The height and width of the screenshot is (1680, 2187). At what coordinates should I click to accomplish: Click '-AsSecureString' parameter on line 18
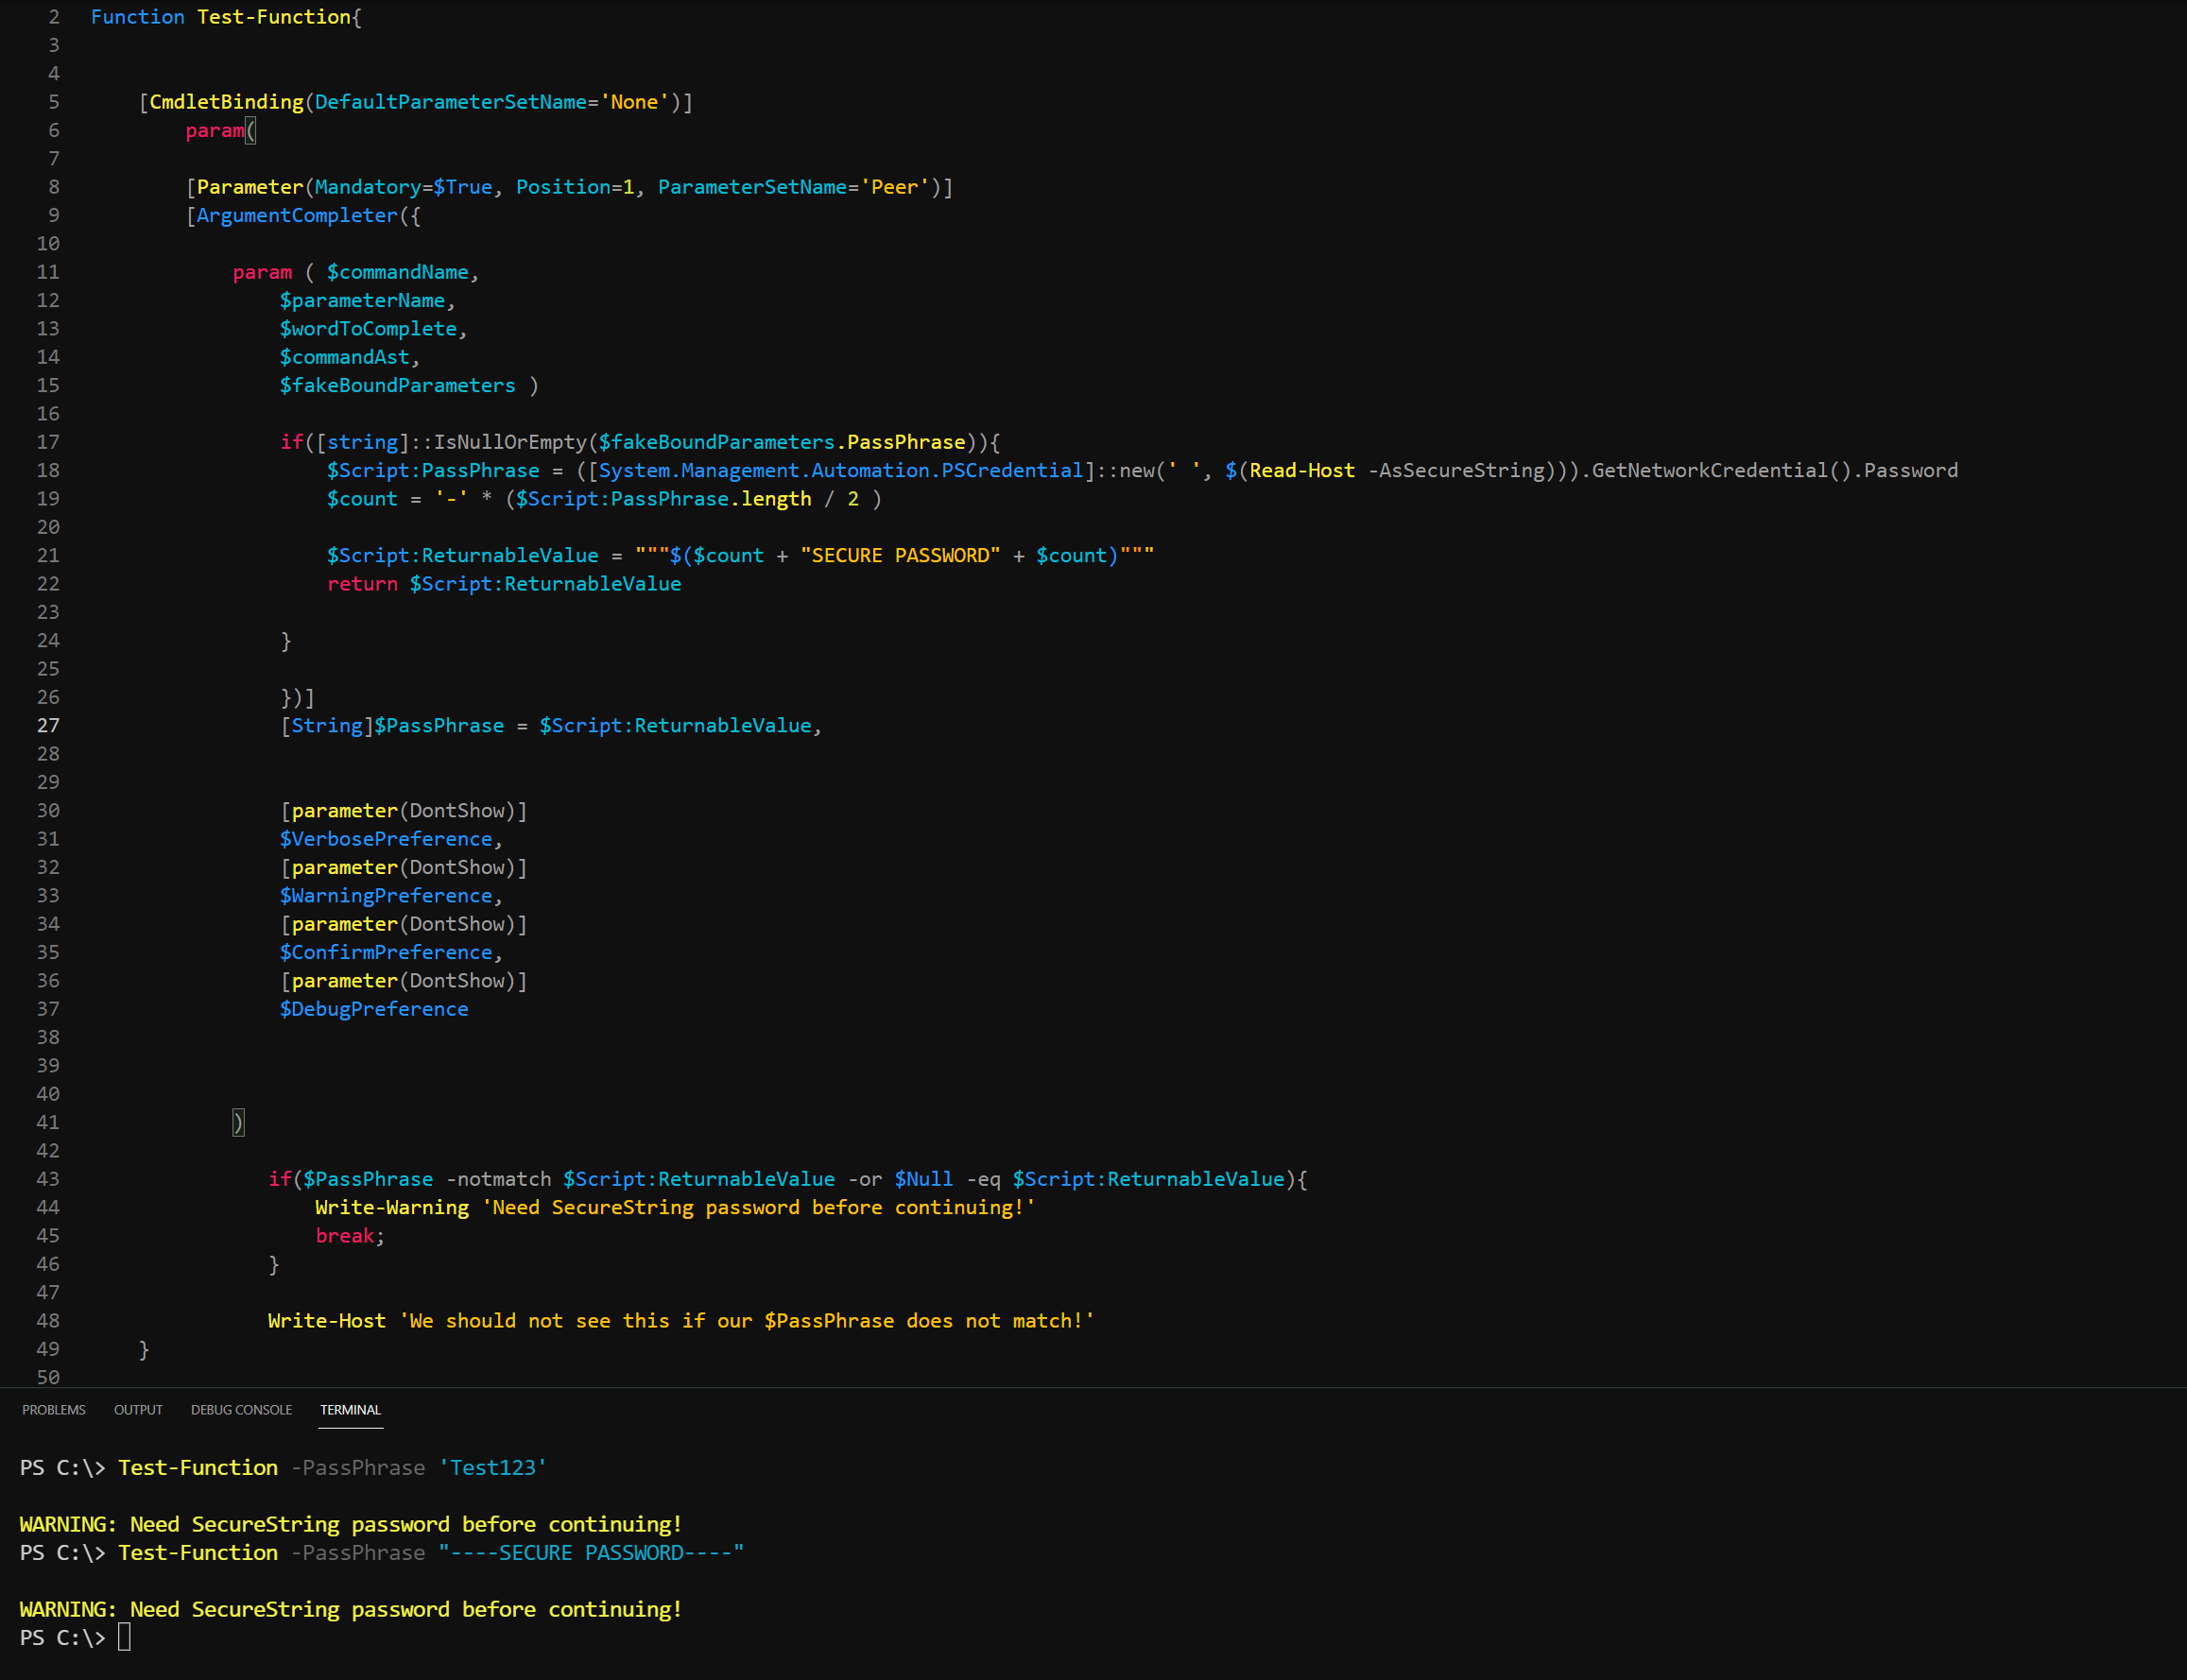click(1456, 470)
